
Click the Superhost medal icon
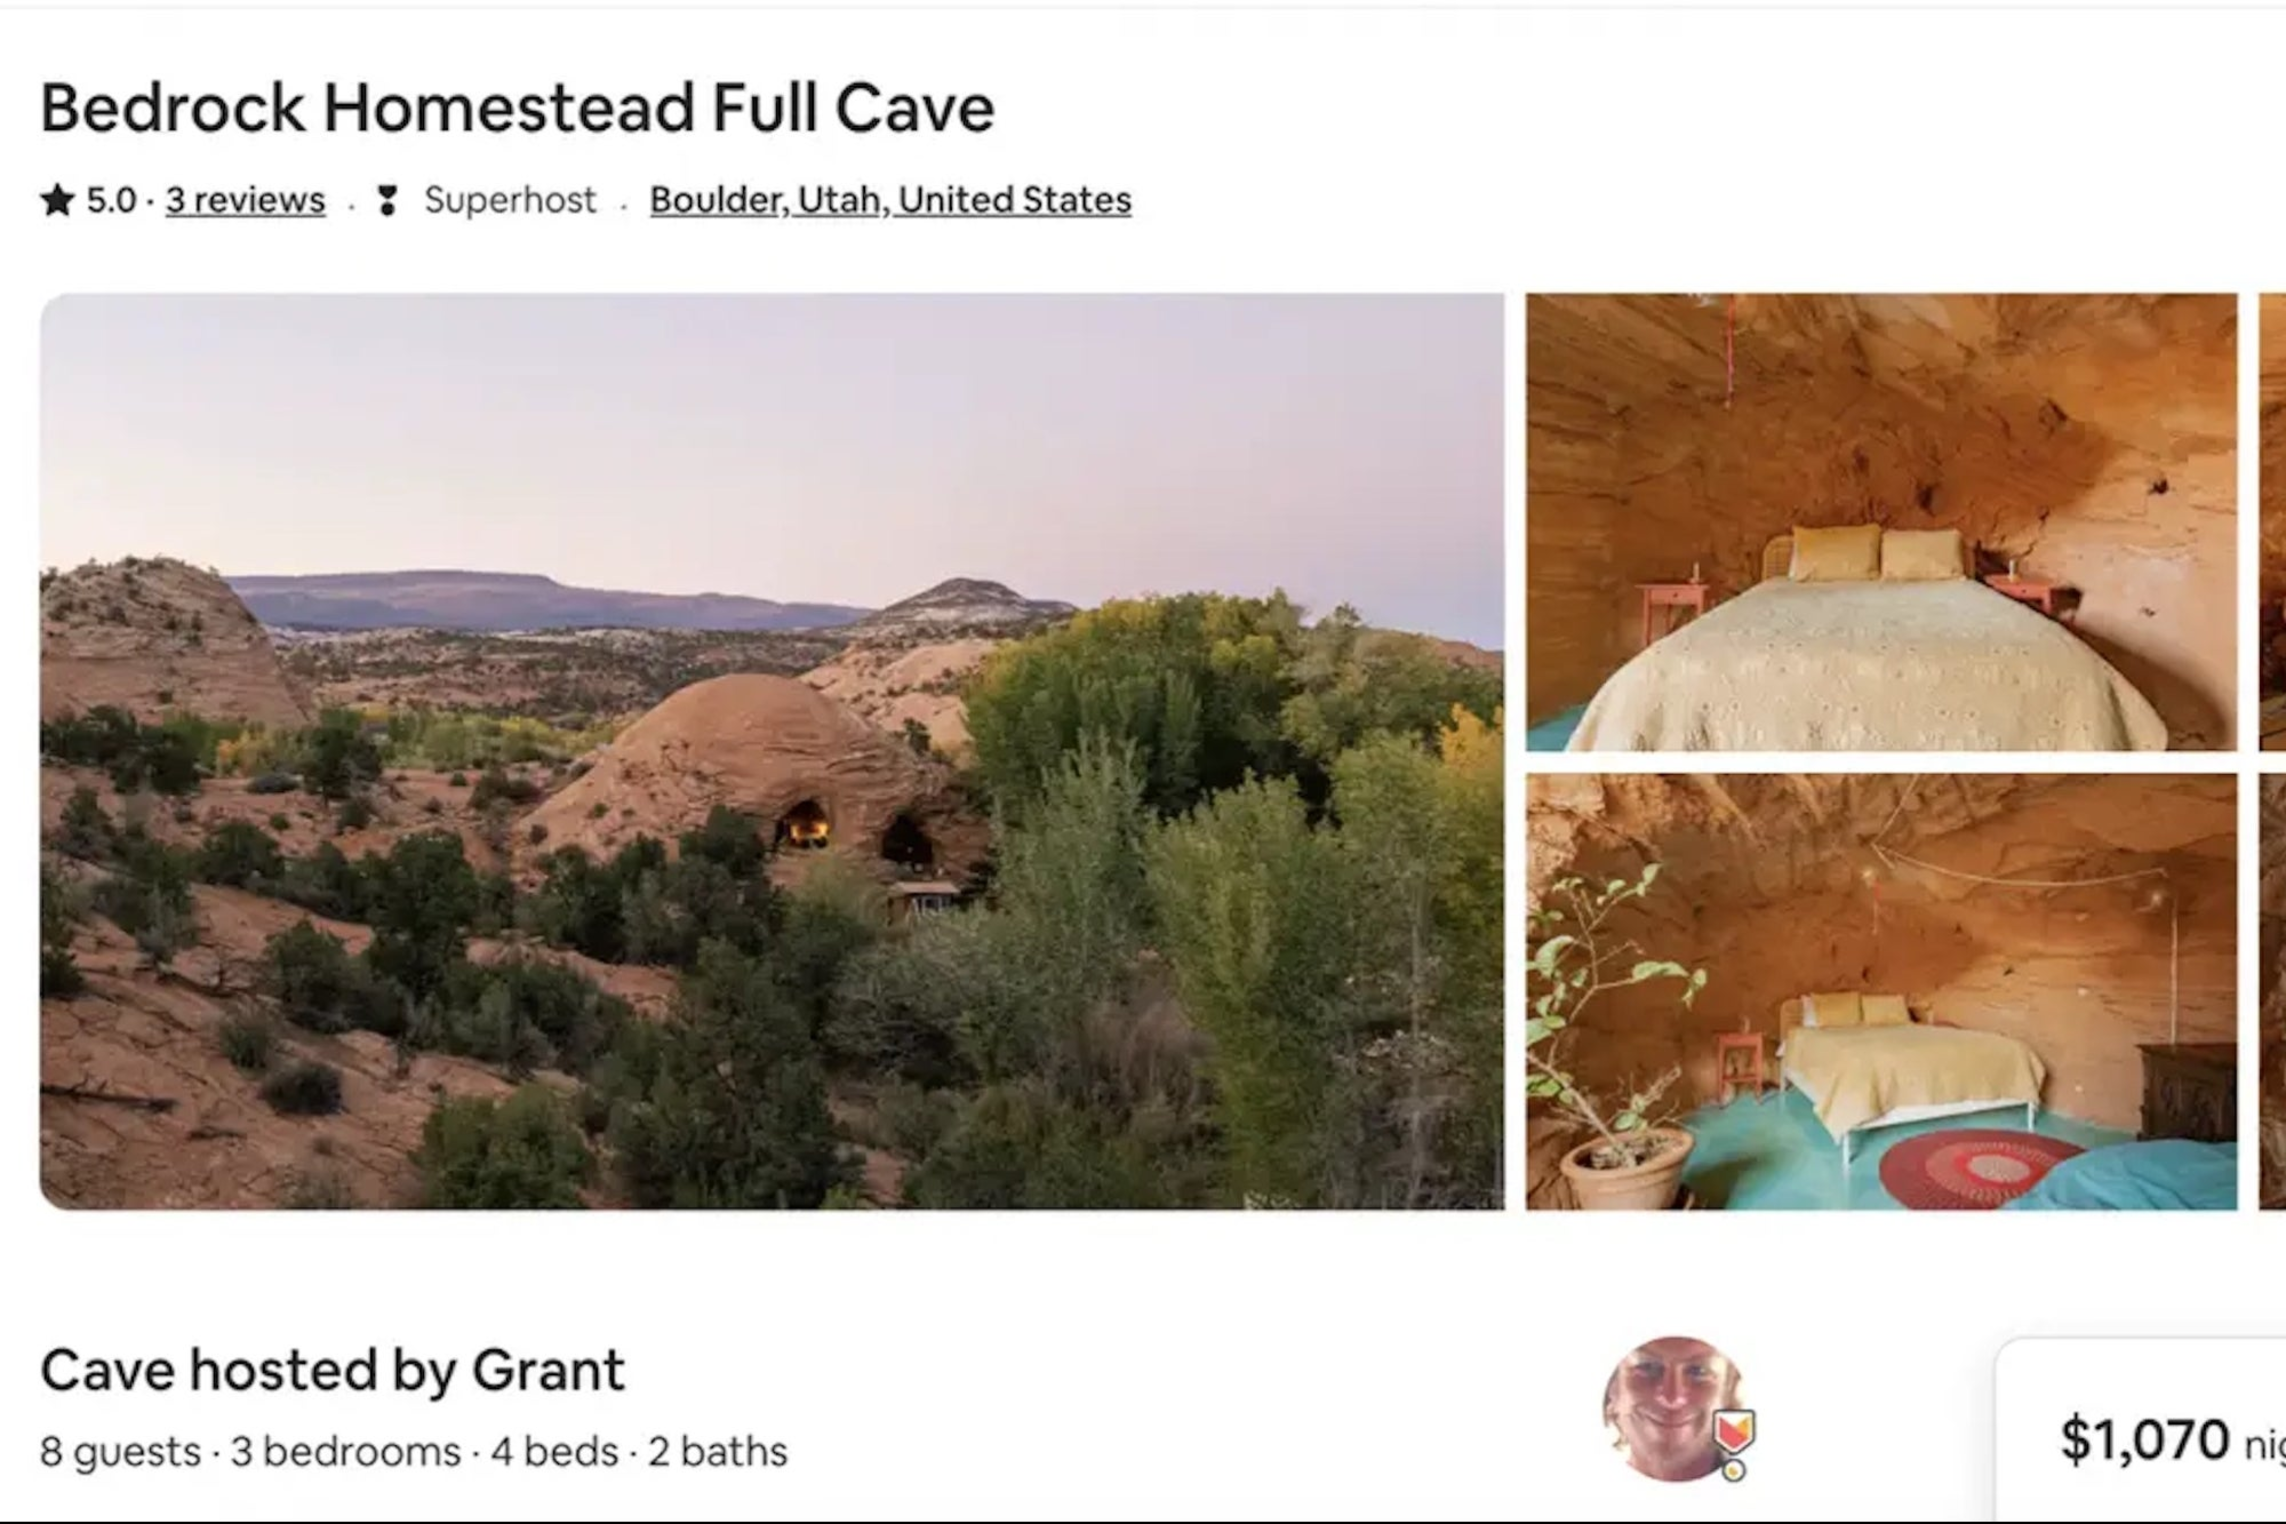point(387,200)
